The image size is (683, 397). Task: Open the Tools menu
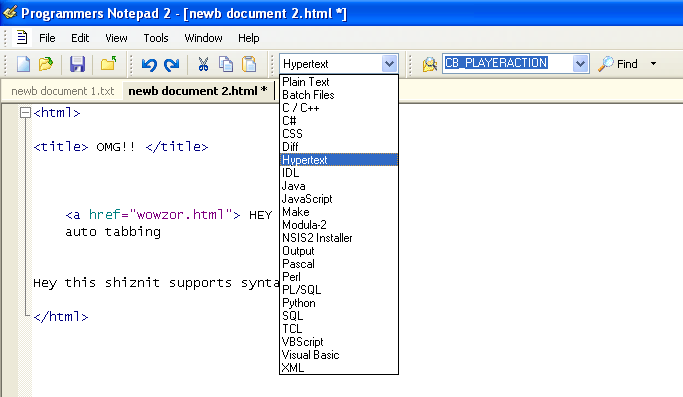click(x=156, y=38)
